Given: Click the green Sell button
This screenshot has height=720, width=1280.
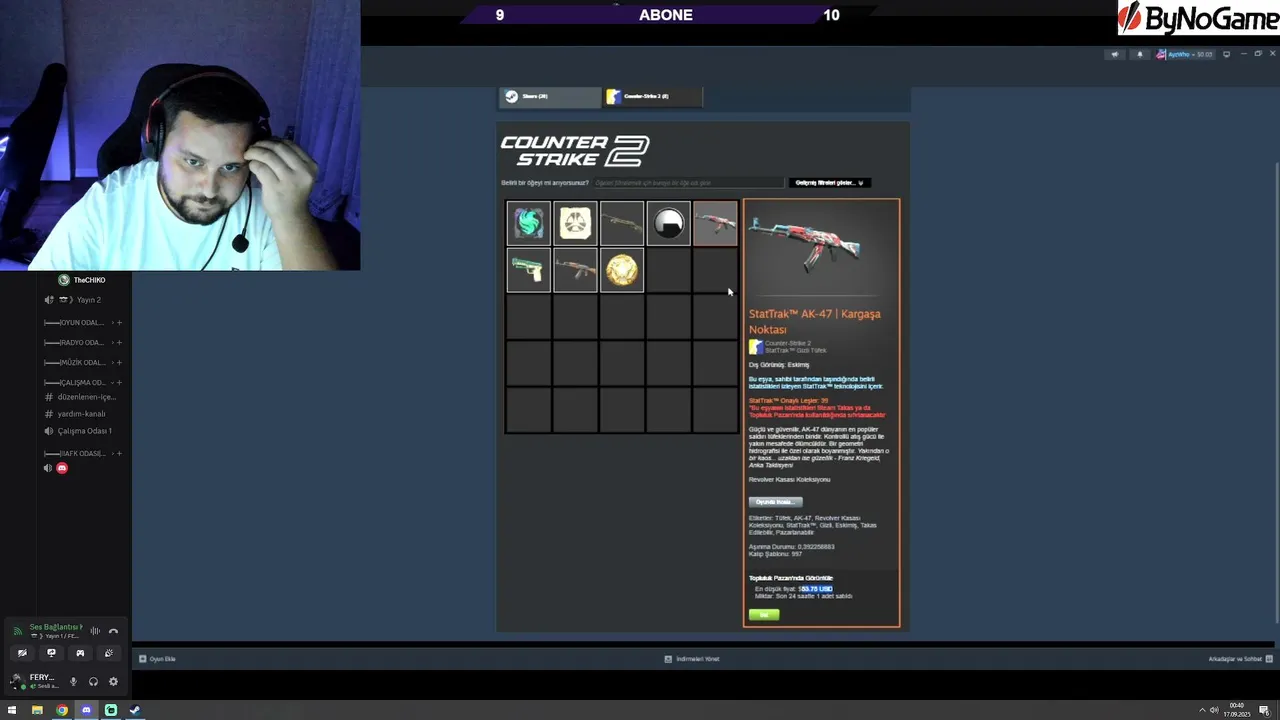Looking at the screenshot, I should coord(764,615).
